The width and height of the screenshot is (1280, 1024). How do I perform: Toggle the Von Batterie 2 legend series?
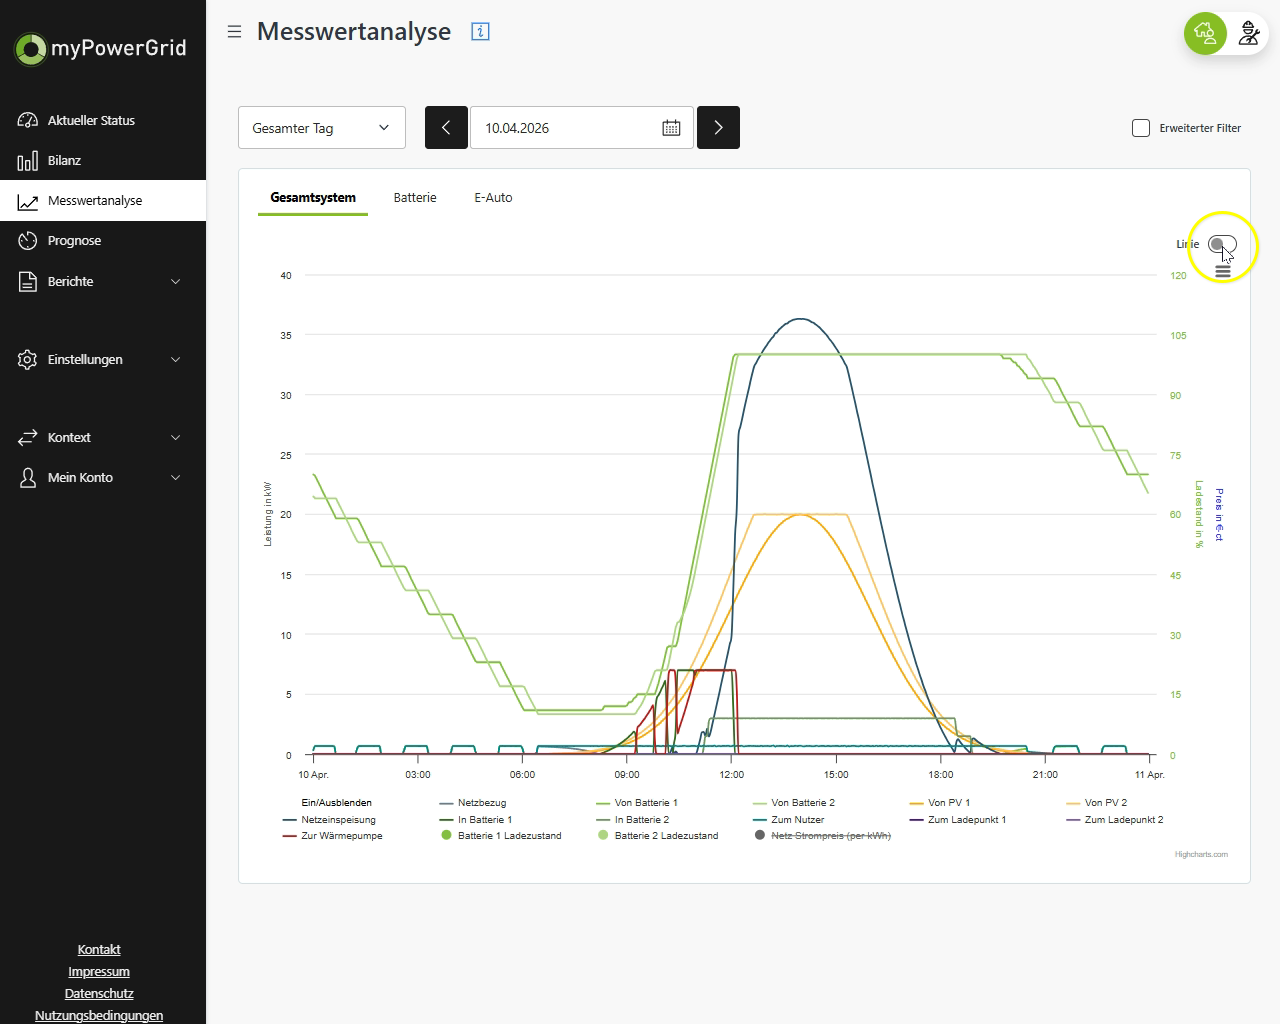click(x=794, y=803)
